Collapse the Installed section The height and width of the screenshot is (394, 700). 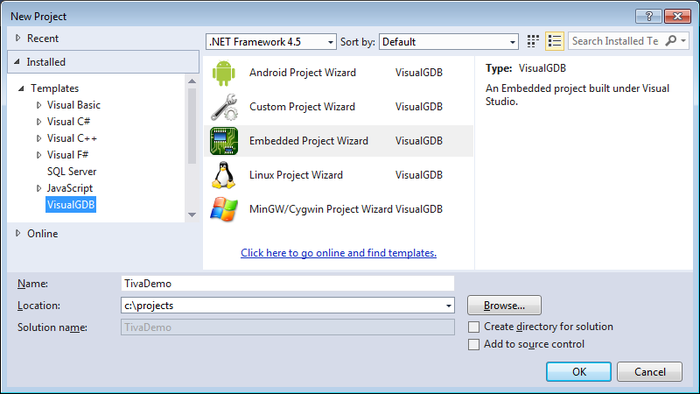pos(17,62)
